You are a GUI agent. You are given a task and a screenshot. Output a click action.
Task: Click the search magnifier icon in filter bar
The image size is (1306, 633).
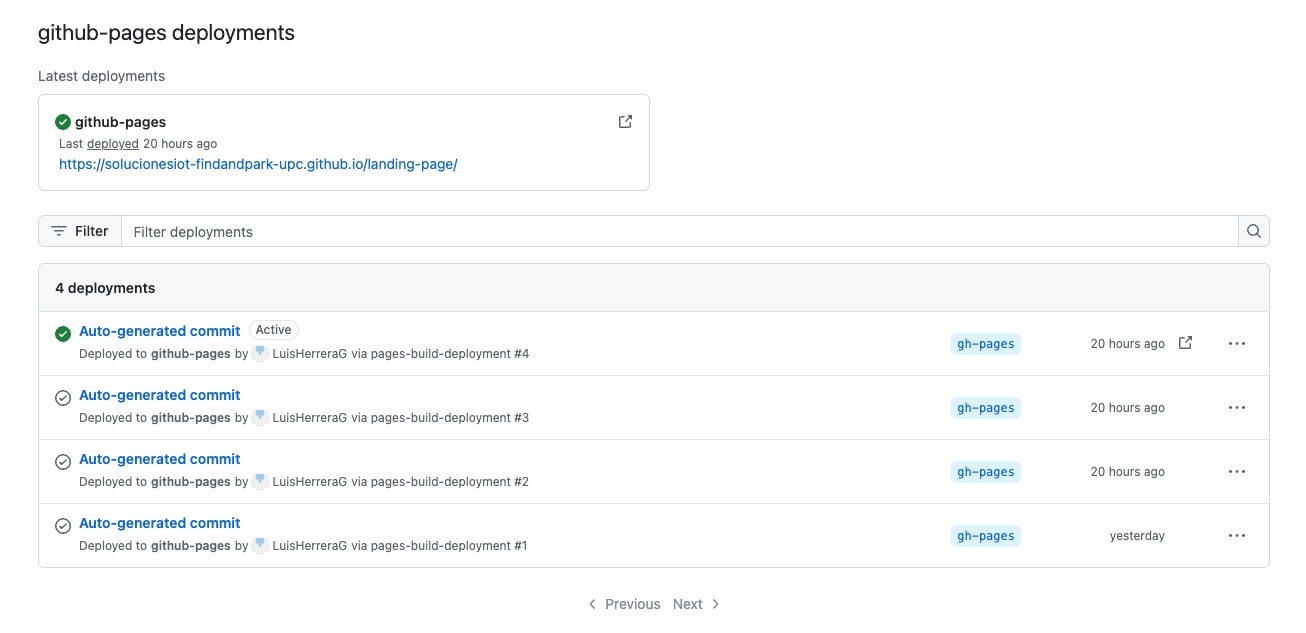[1254, 231]
